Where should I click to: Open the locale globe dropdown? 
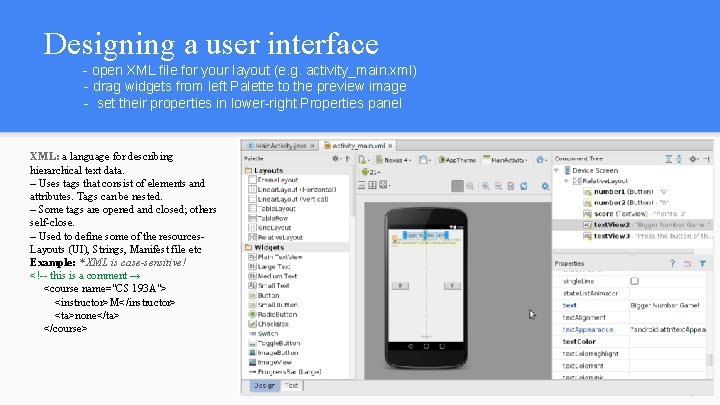pyautogui.click(x=542, y=160)
